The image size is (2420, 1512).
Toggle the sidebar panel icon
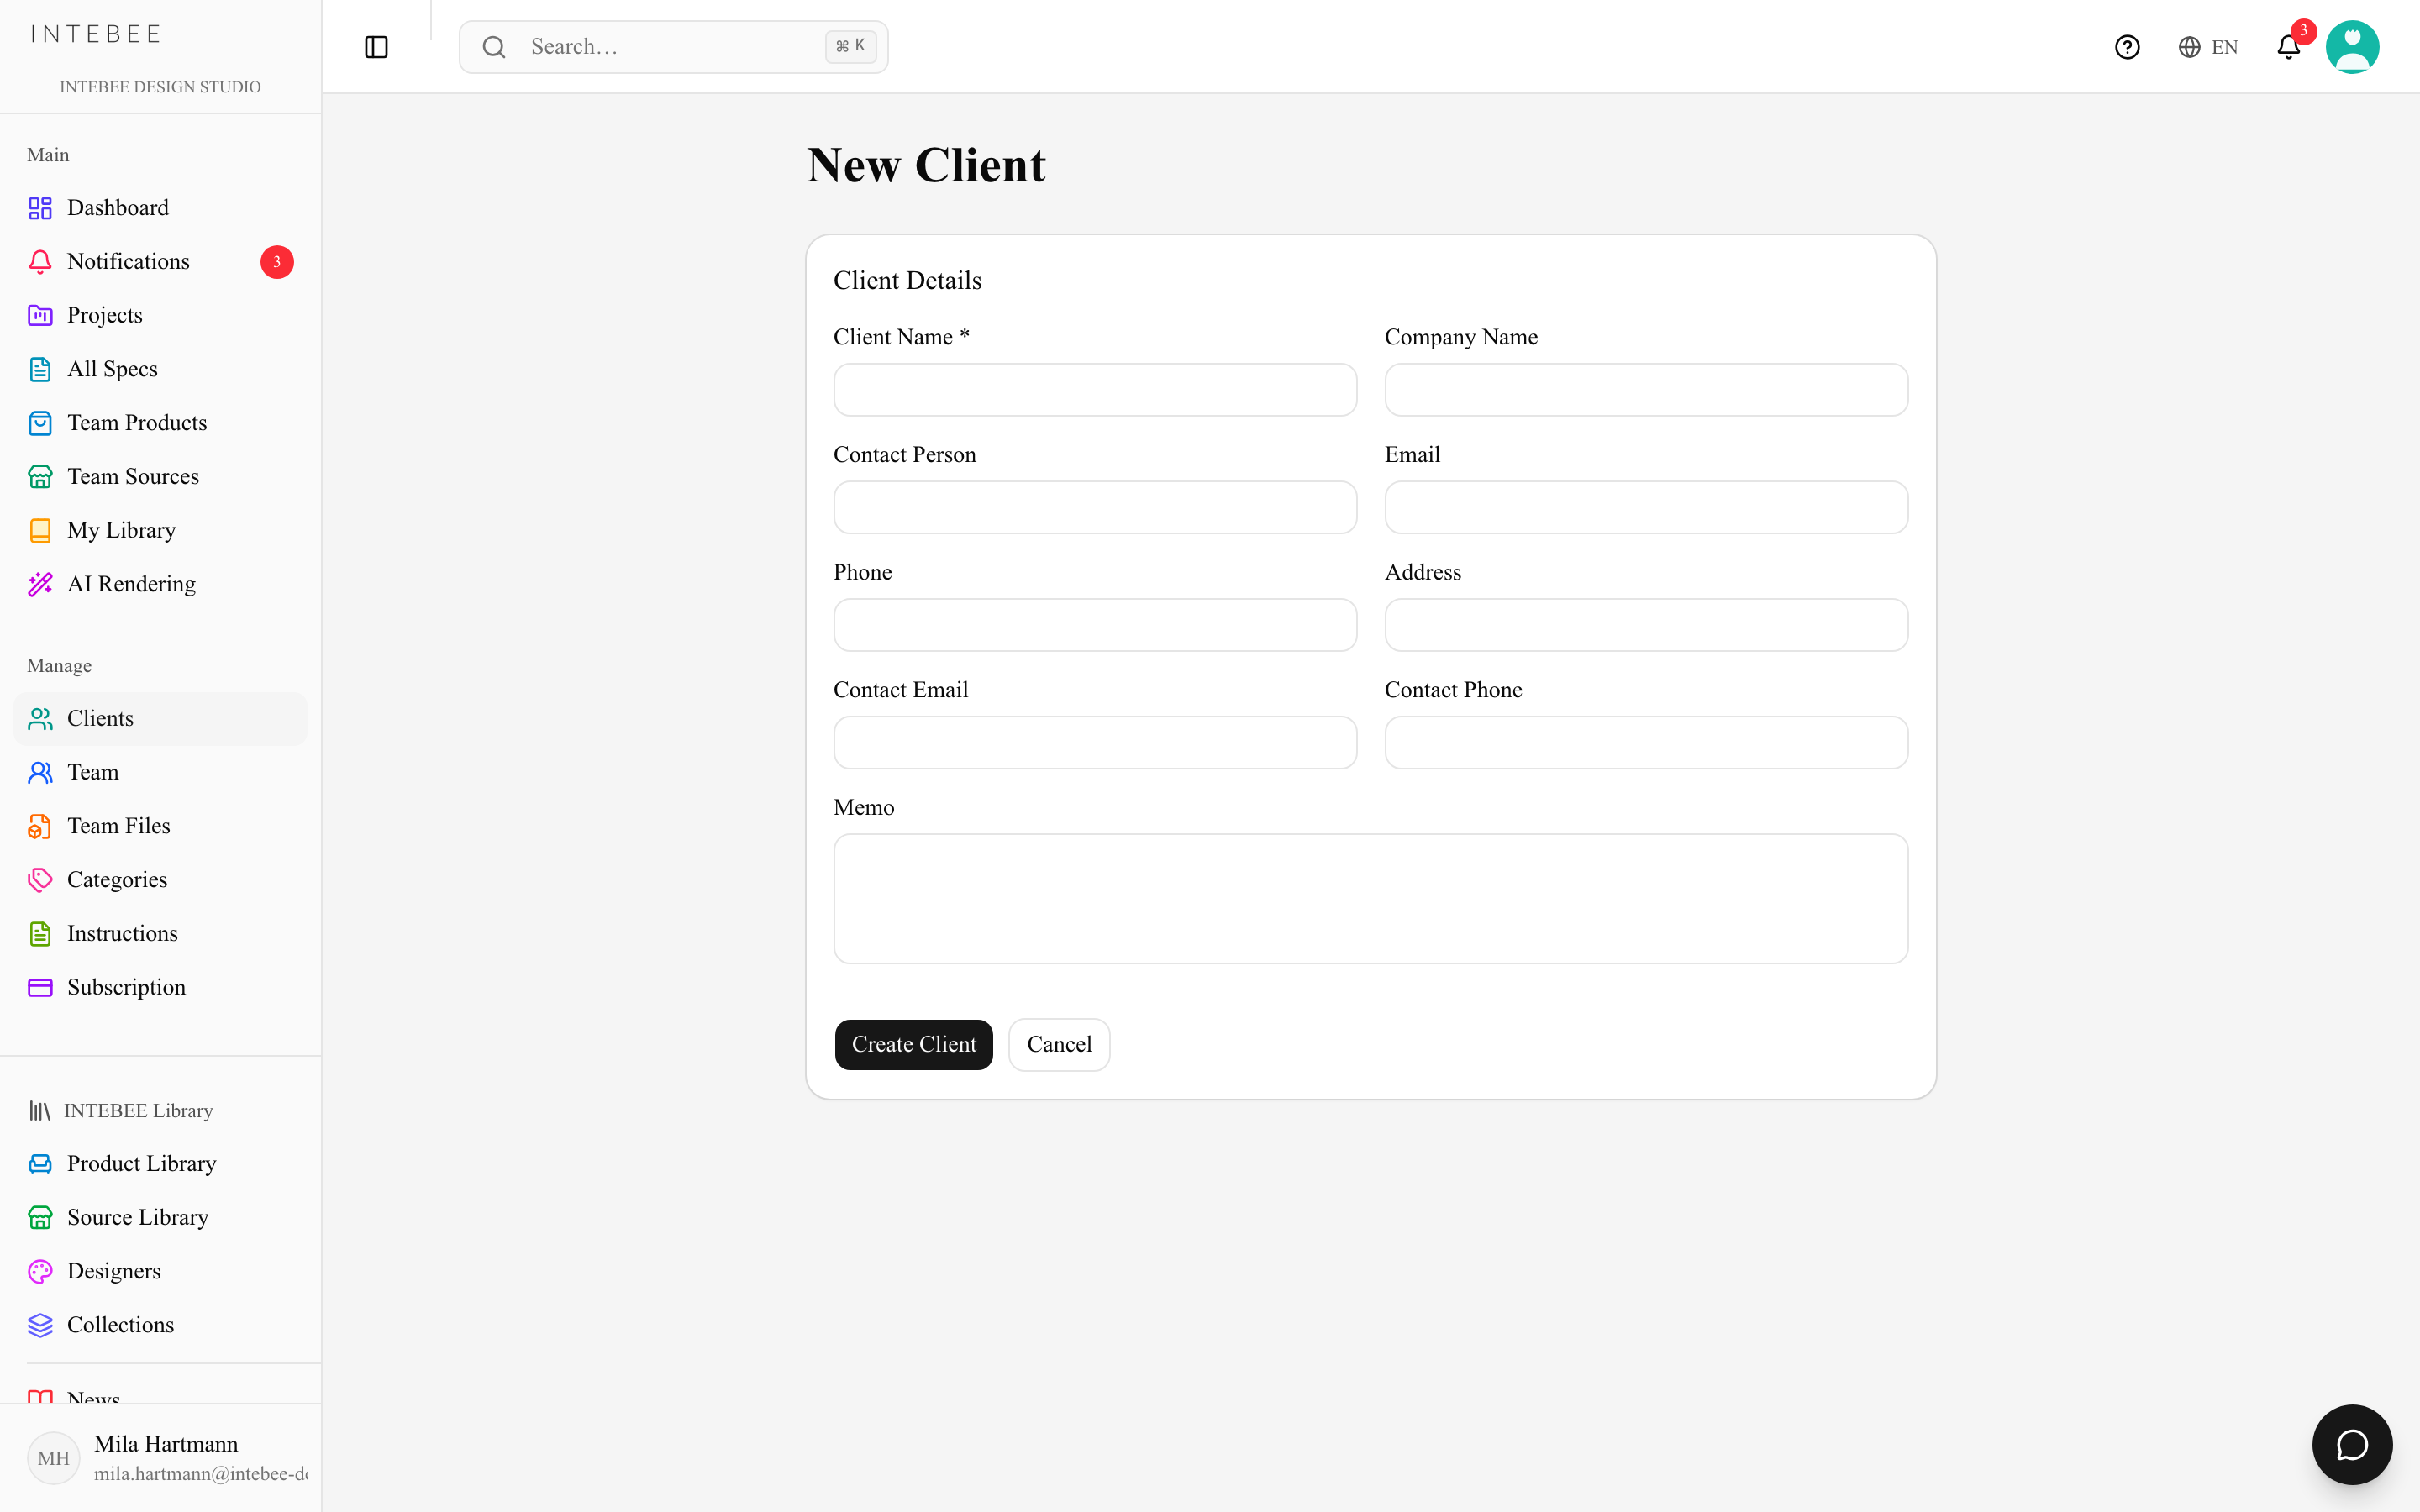376,47
